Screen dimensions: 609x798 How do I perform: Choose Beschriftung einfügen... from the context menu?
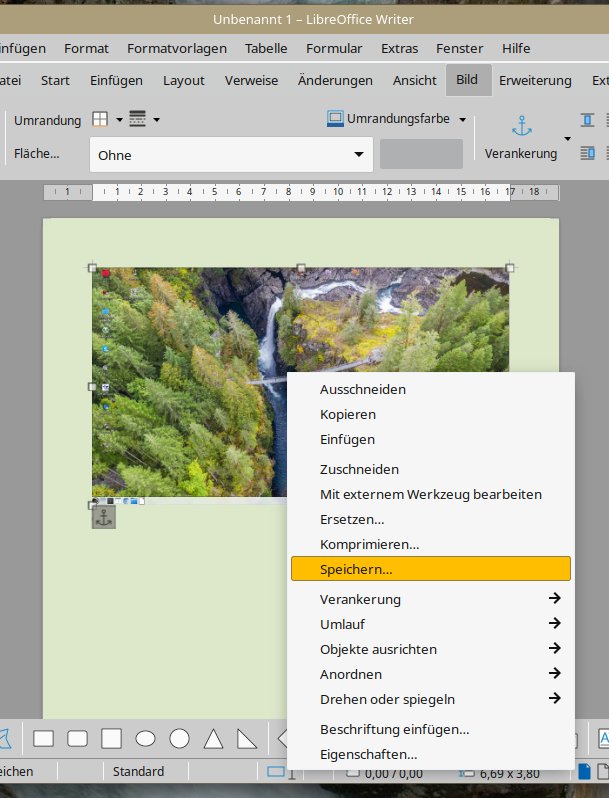coord(431,729)
